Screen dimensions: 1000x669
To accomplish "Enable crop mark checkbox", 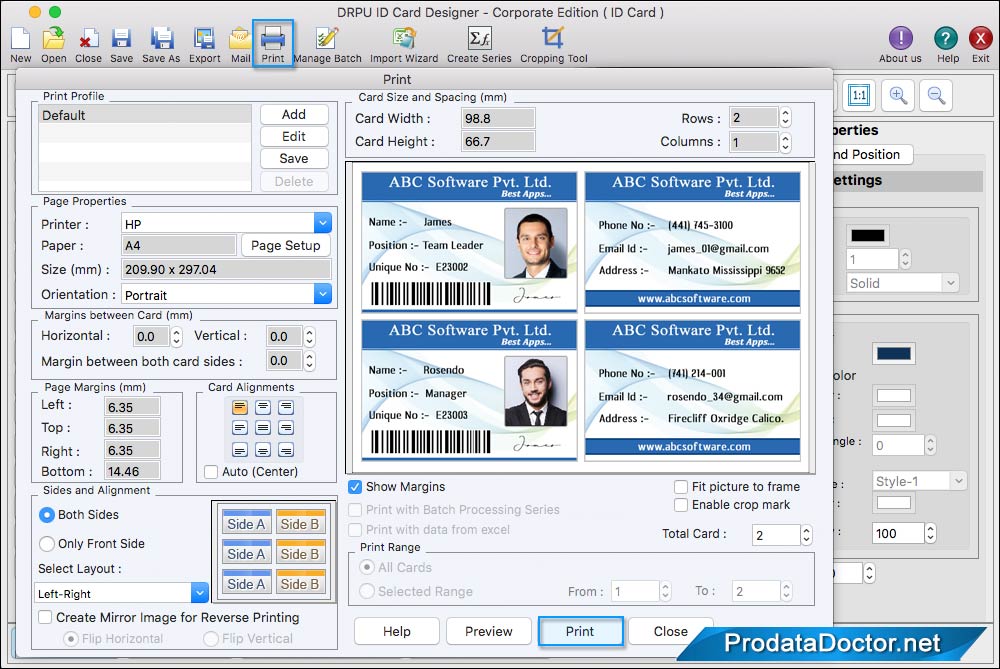I will coord(681,504).
